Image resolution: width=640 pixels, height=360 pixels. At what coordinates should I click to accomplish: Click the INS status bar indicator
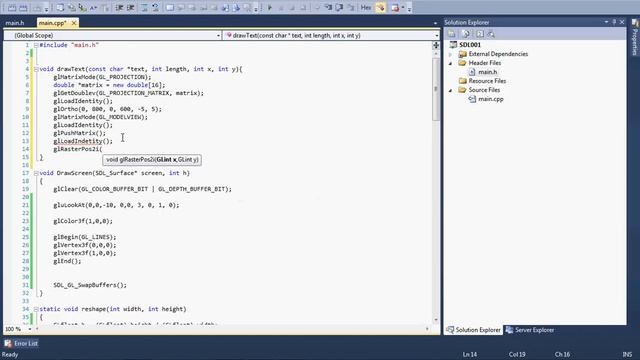coord(627,355)
